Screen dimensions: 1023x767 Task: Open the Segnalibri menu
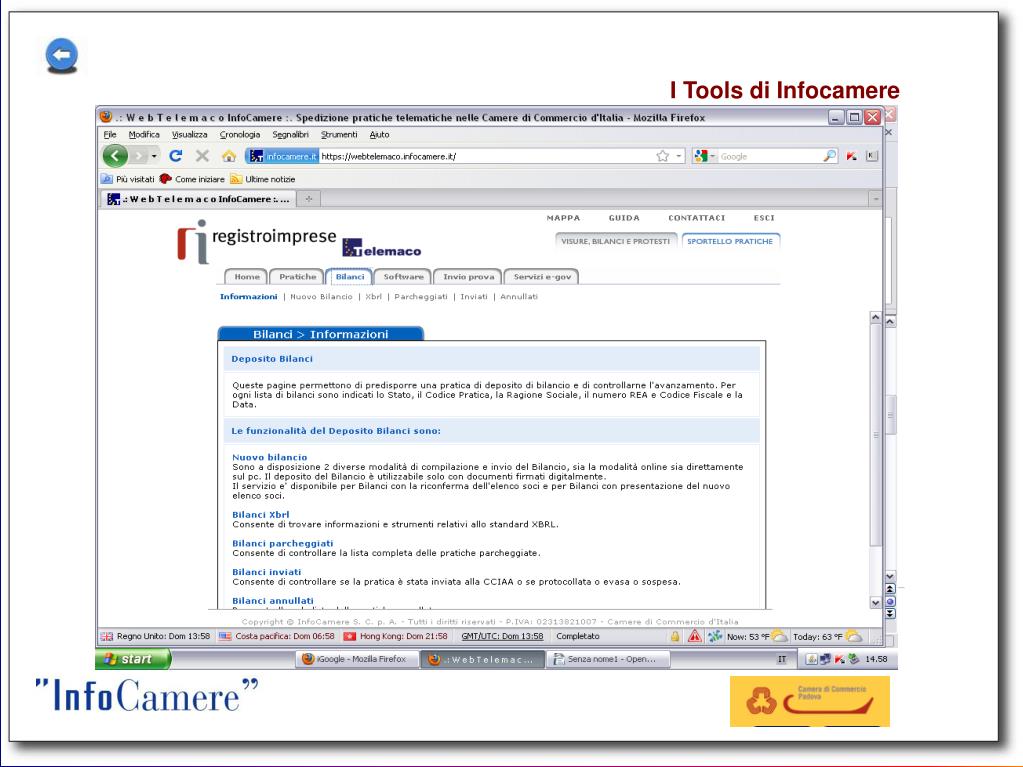pyautogui.click(x=290, y=134)
